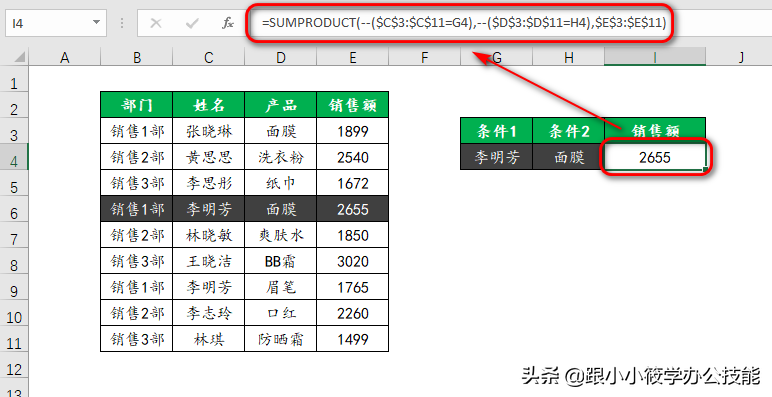772x397 pixels.
Task: Select column I header
Action: tap(655, 58)
